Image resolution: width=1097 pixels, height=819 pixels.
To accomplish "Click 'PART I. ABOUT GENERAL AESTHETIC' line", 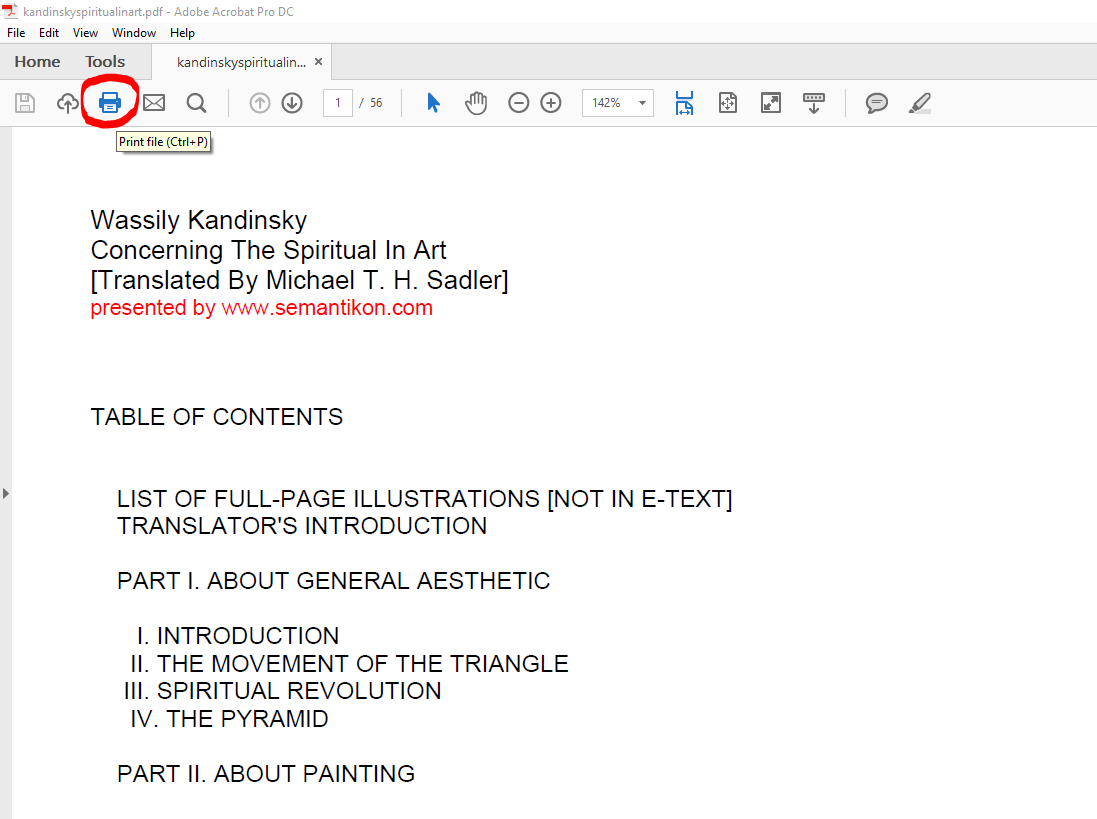I will click(334, 581).
